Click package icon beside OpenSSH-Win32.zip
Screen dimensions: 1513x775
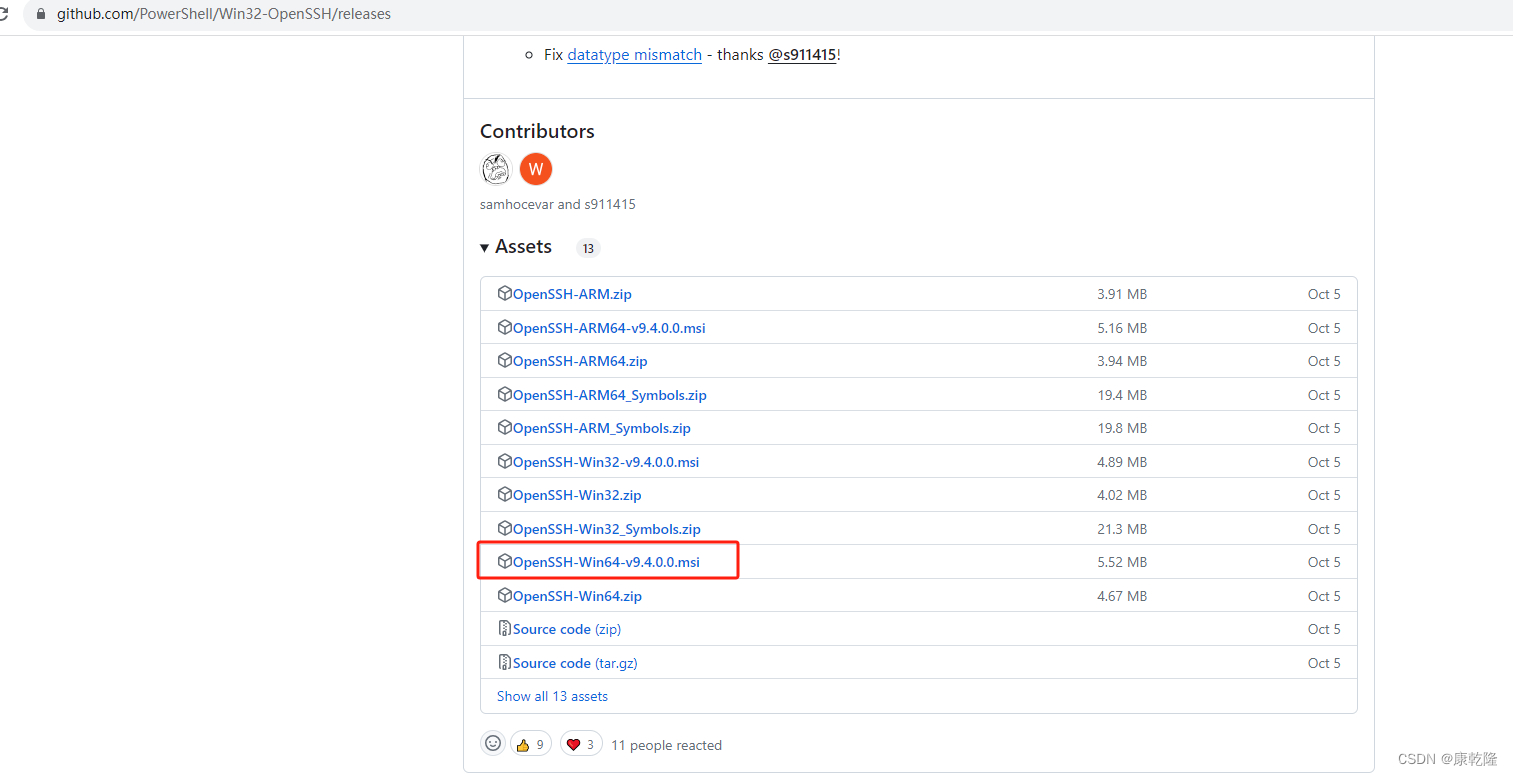point(505,495)
